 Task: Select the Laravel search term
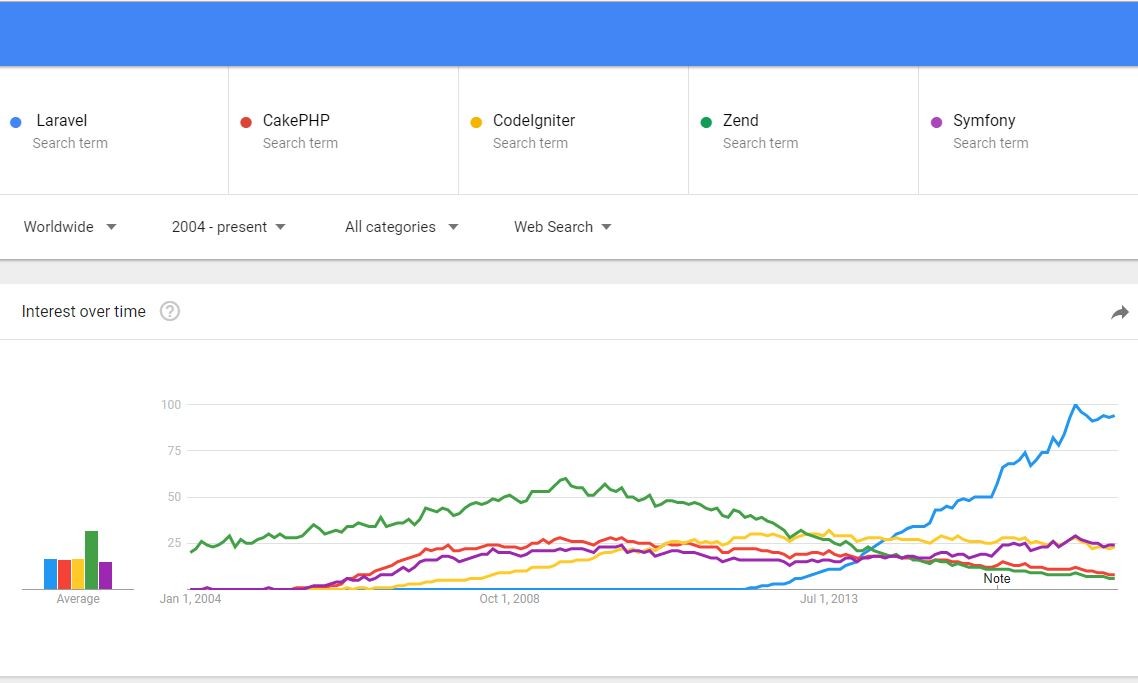[x=62, y=120]
